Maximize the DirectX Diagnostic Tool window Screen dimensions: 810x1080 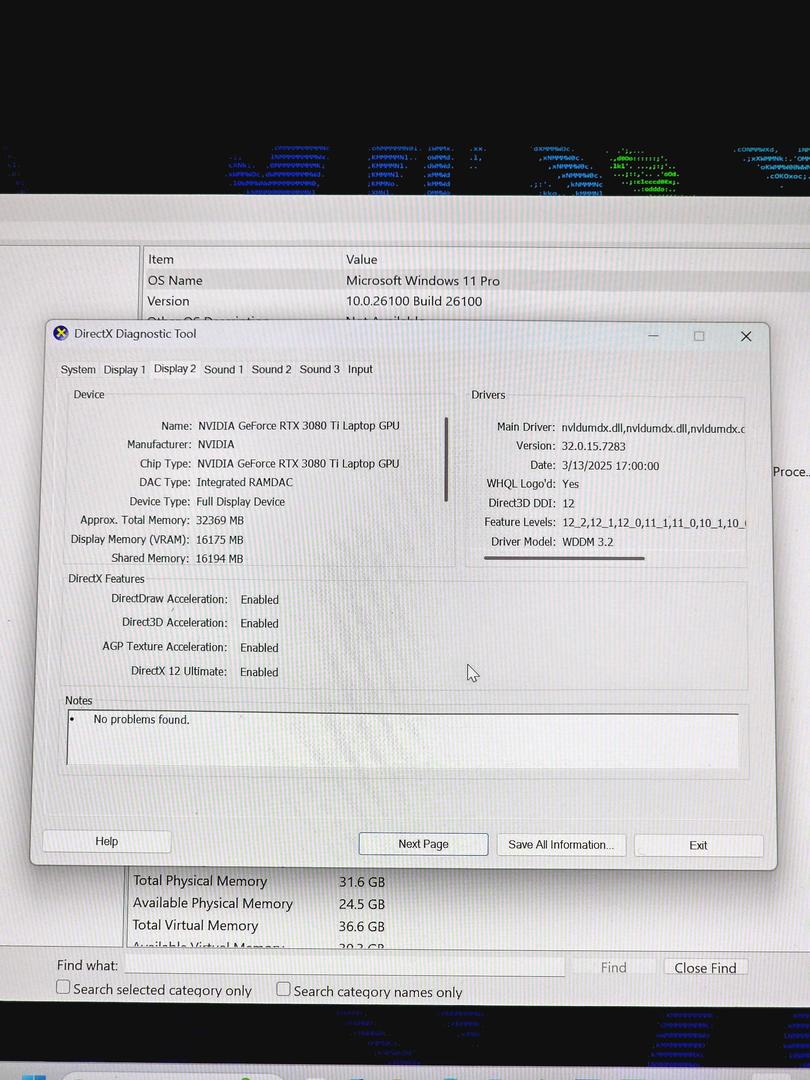[699, 336]
